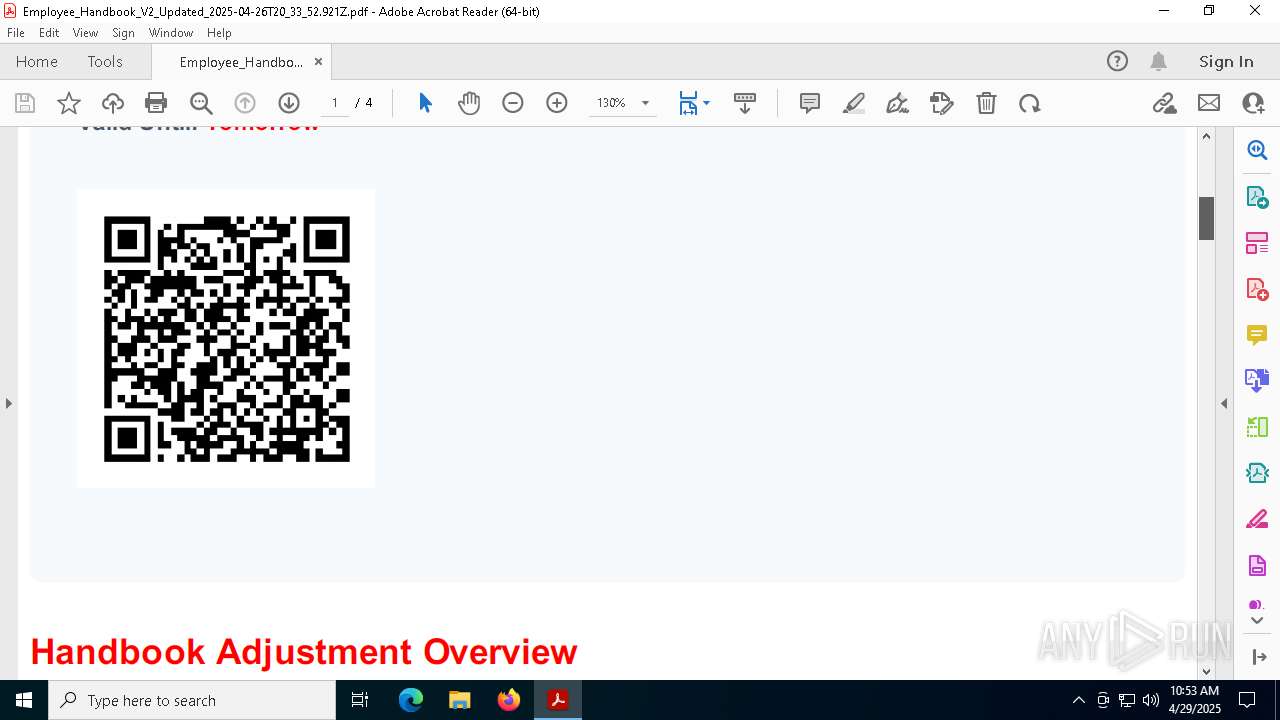The height and width of the screenshot is (720, 1280).
Task: Show hidden system tray icons
Action: coord(1078,700)
